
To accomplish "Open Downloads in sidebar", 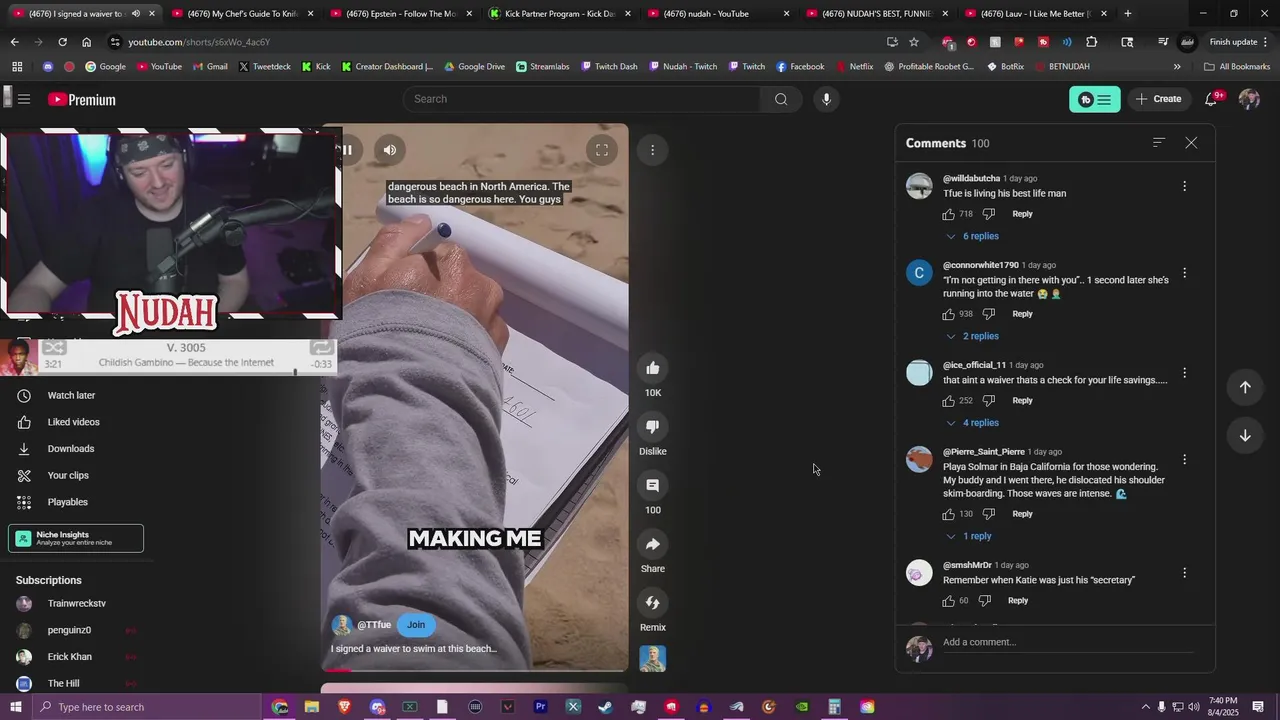I will tap(70, 449).
